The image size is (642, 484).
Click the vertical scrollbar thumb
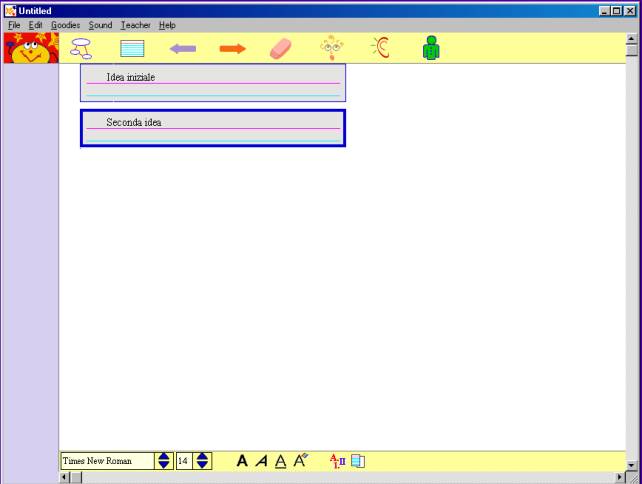click(631, 50)
